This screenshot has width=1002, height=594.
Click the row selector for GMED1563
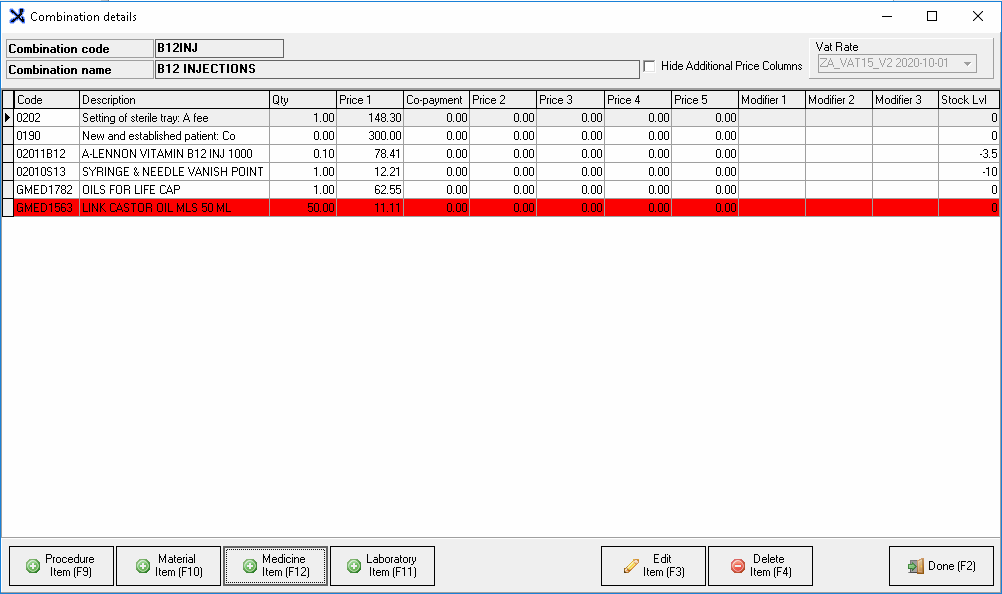8,208
